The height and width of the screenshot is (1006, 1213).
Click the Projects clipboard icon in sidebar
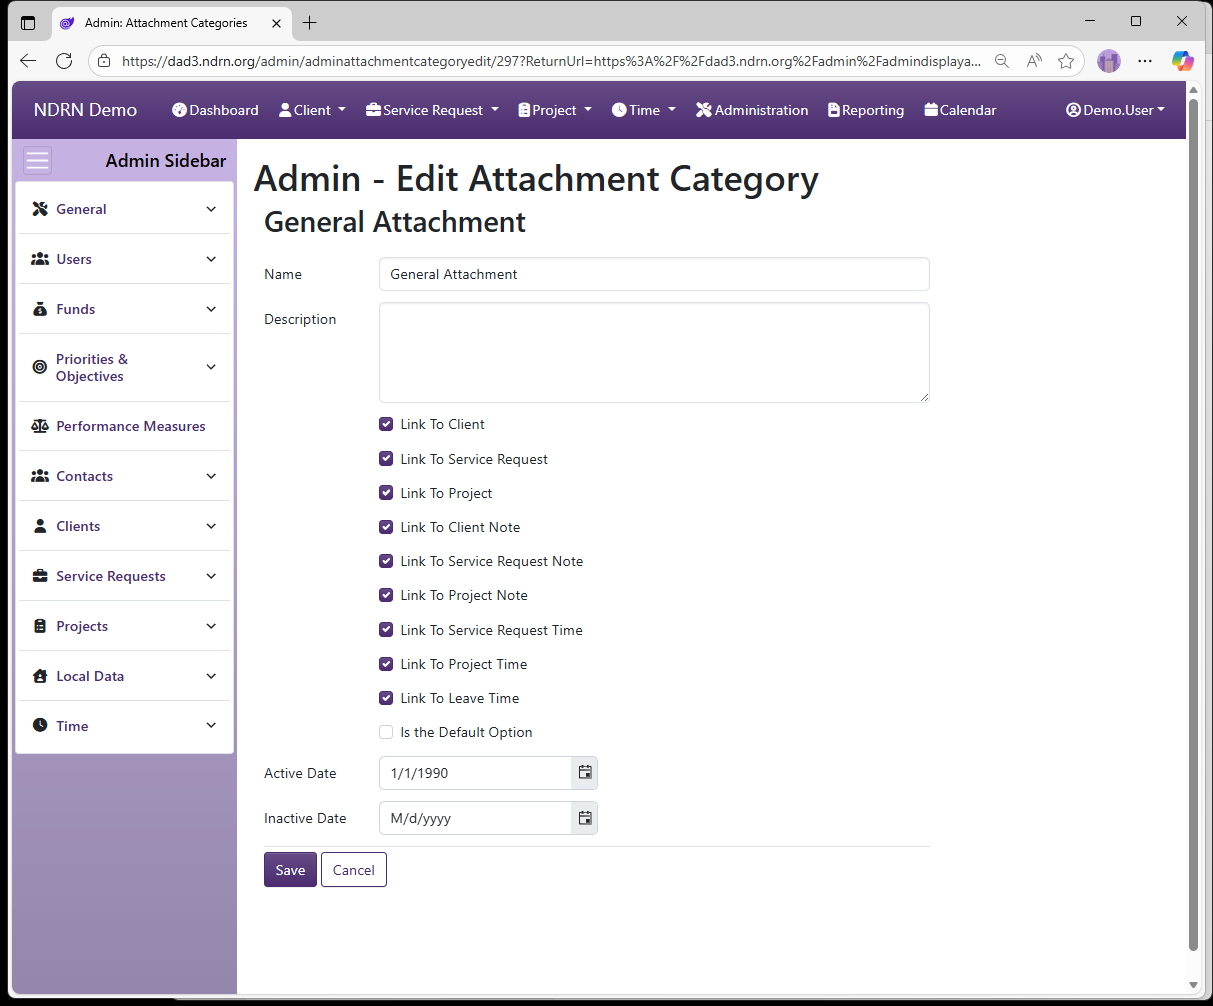click(x=40, y=626)
